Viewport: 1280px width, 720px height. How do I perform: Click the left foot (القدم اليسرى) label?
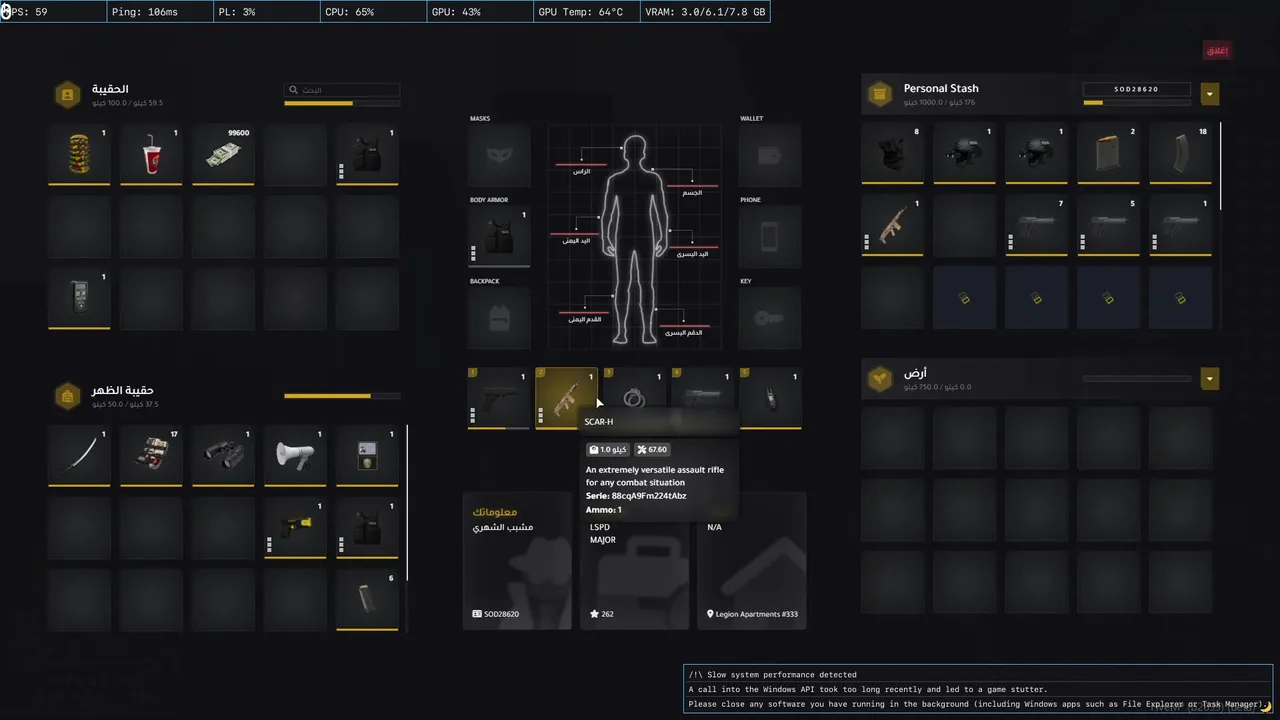[682, 332]
